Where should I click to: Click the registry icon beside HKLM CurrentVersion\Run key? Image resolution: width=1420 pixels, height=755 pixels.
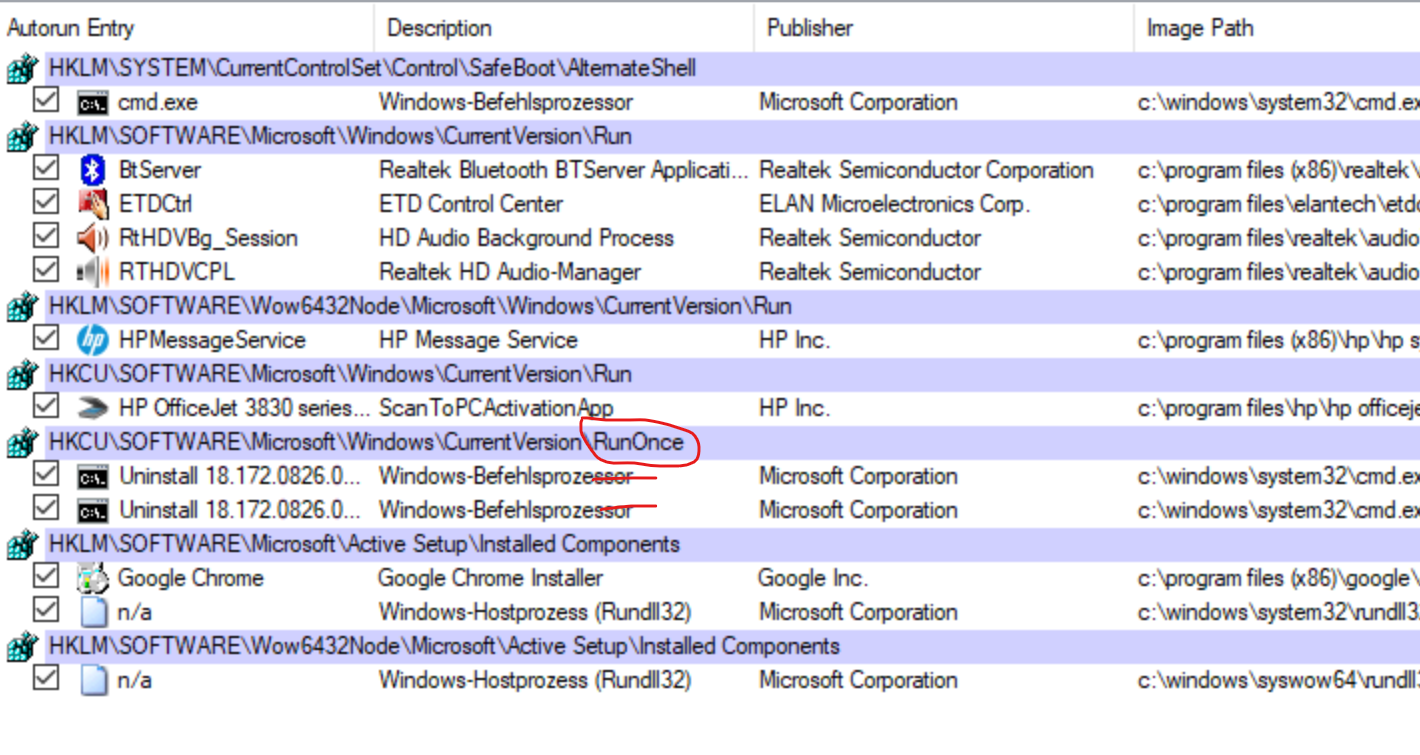pyautogui.click(x=22, y=137)
